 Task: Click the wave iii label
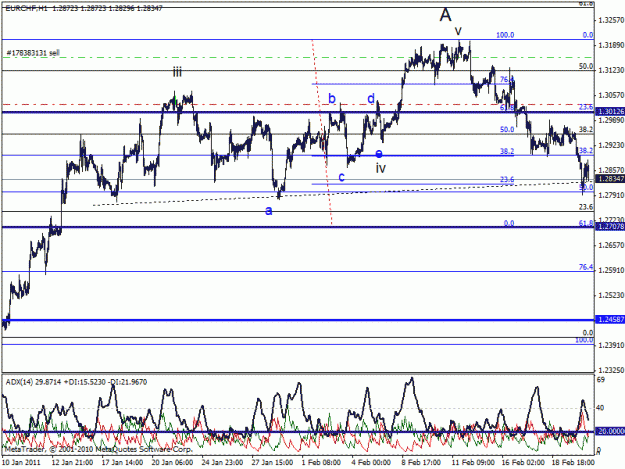[177, 72]
